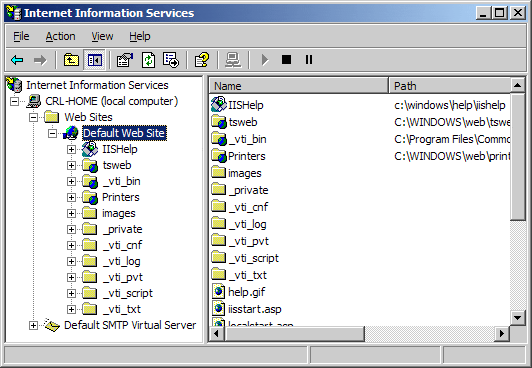Click the horizontal scrollbar right arrow
Screen dimensions: 532x368
(501, 334)
